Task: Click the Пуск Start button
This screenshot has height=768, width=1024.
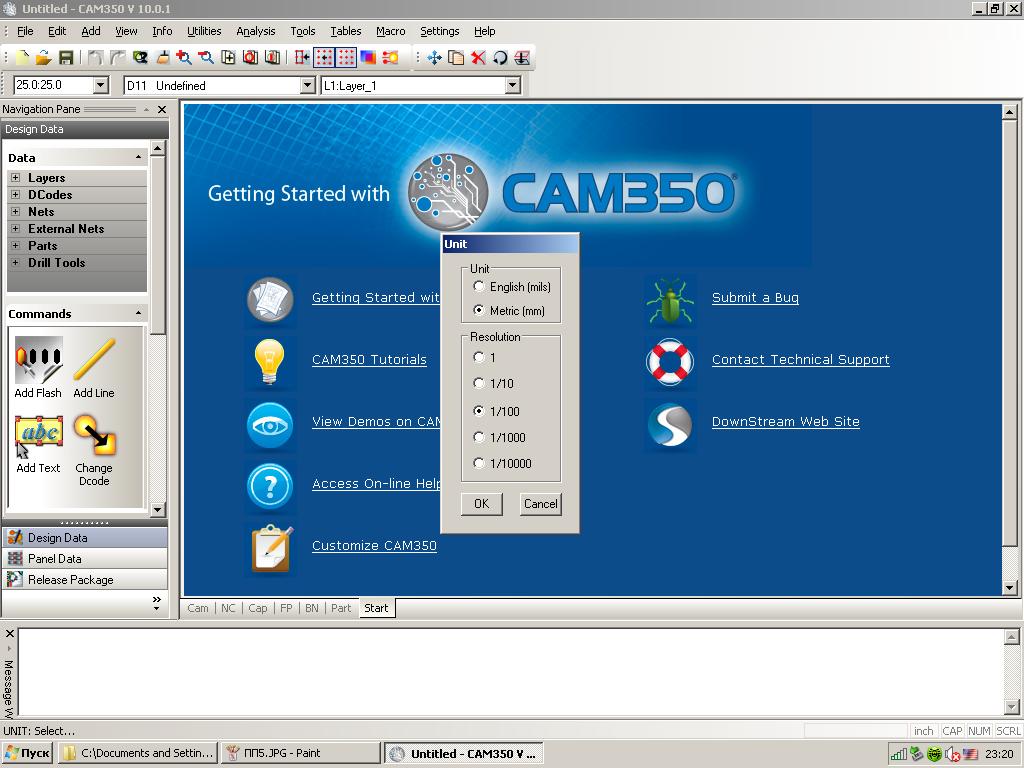Action: point(27,753)
